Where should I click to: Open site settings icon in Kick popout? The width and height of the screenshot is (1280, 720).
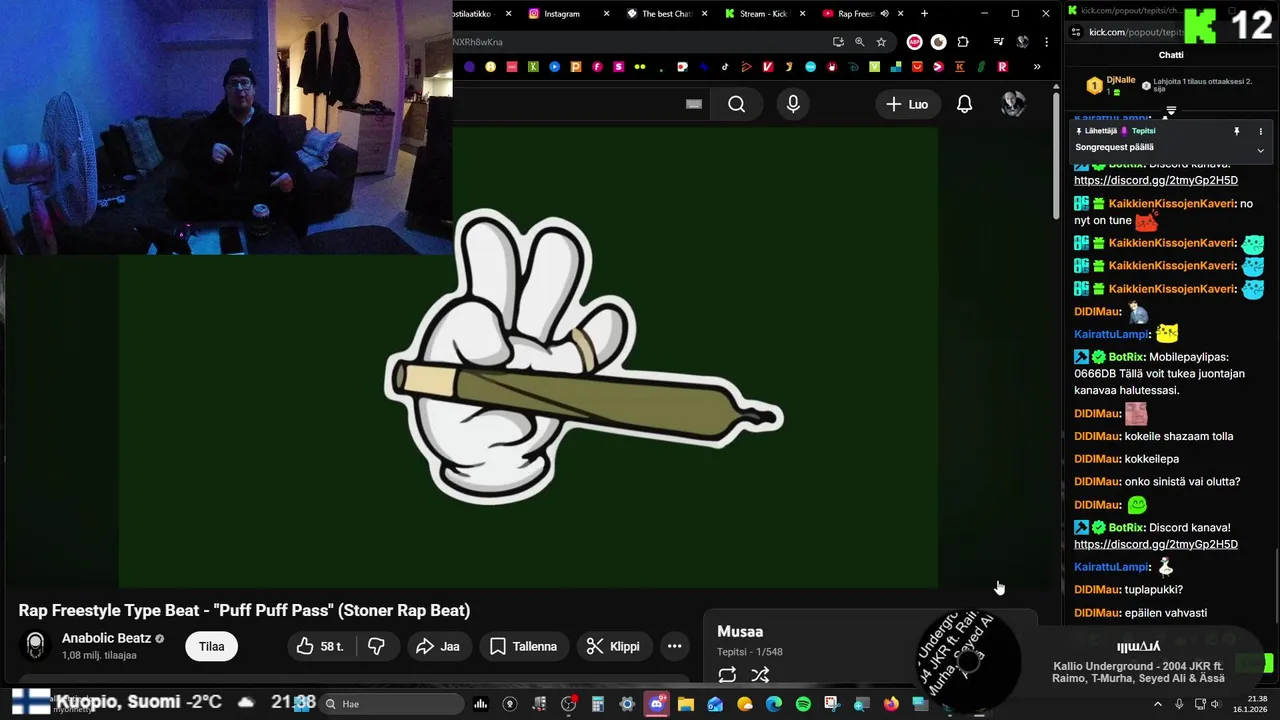click(1074, 32)
